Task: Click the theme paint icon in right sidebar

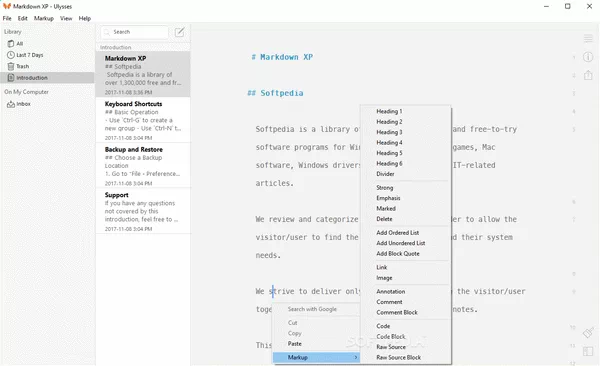Action: (588, 332)
